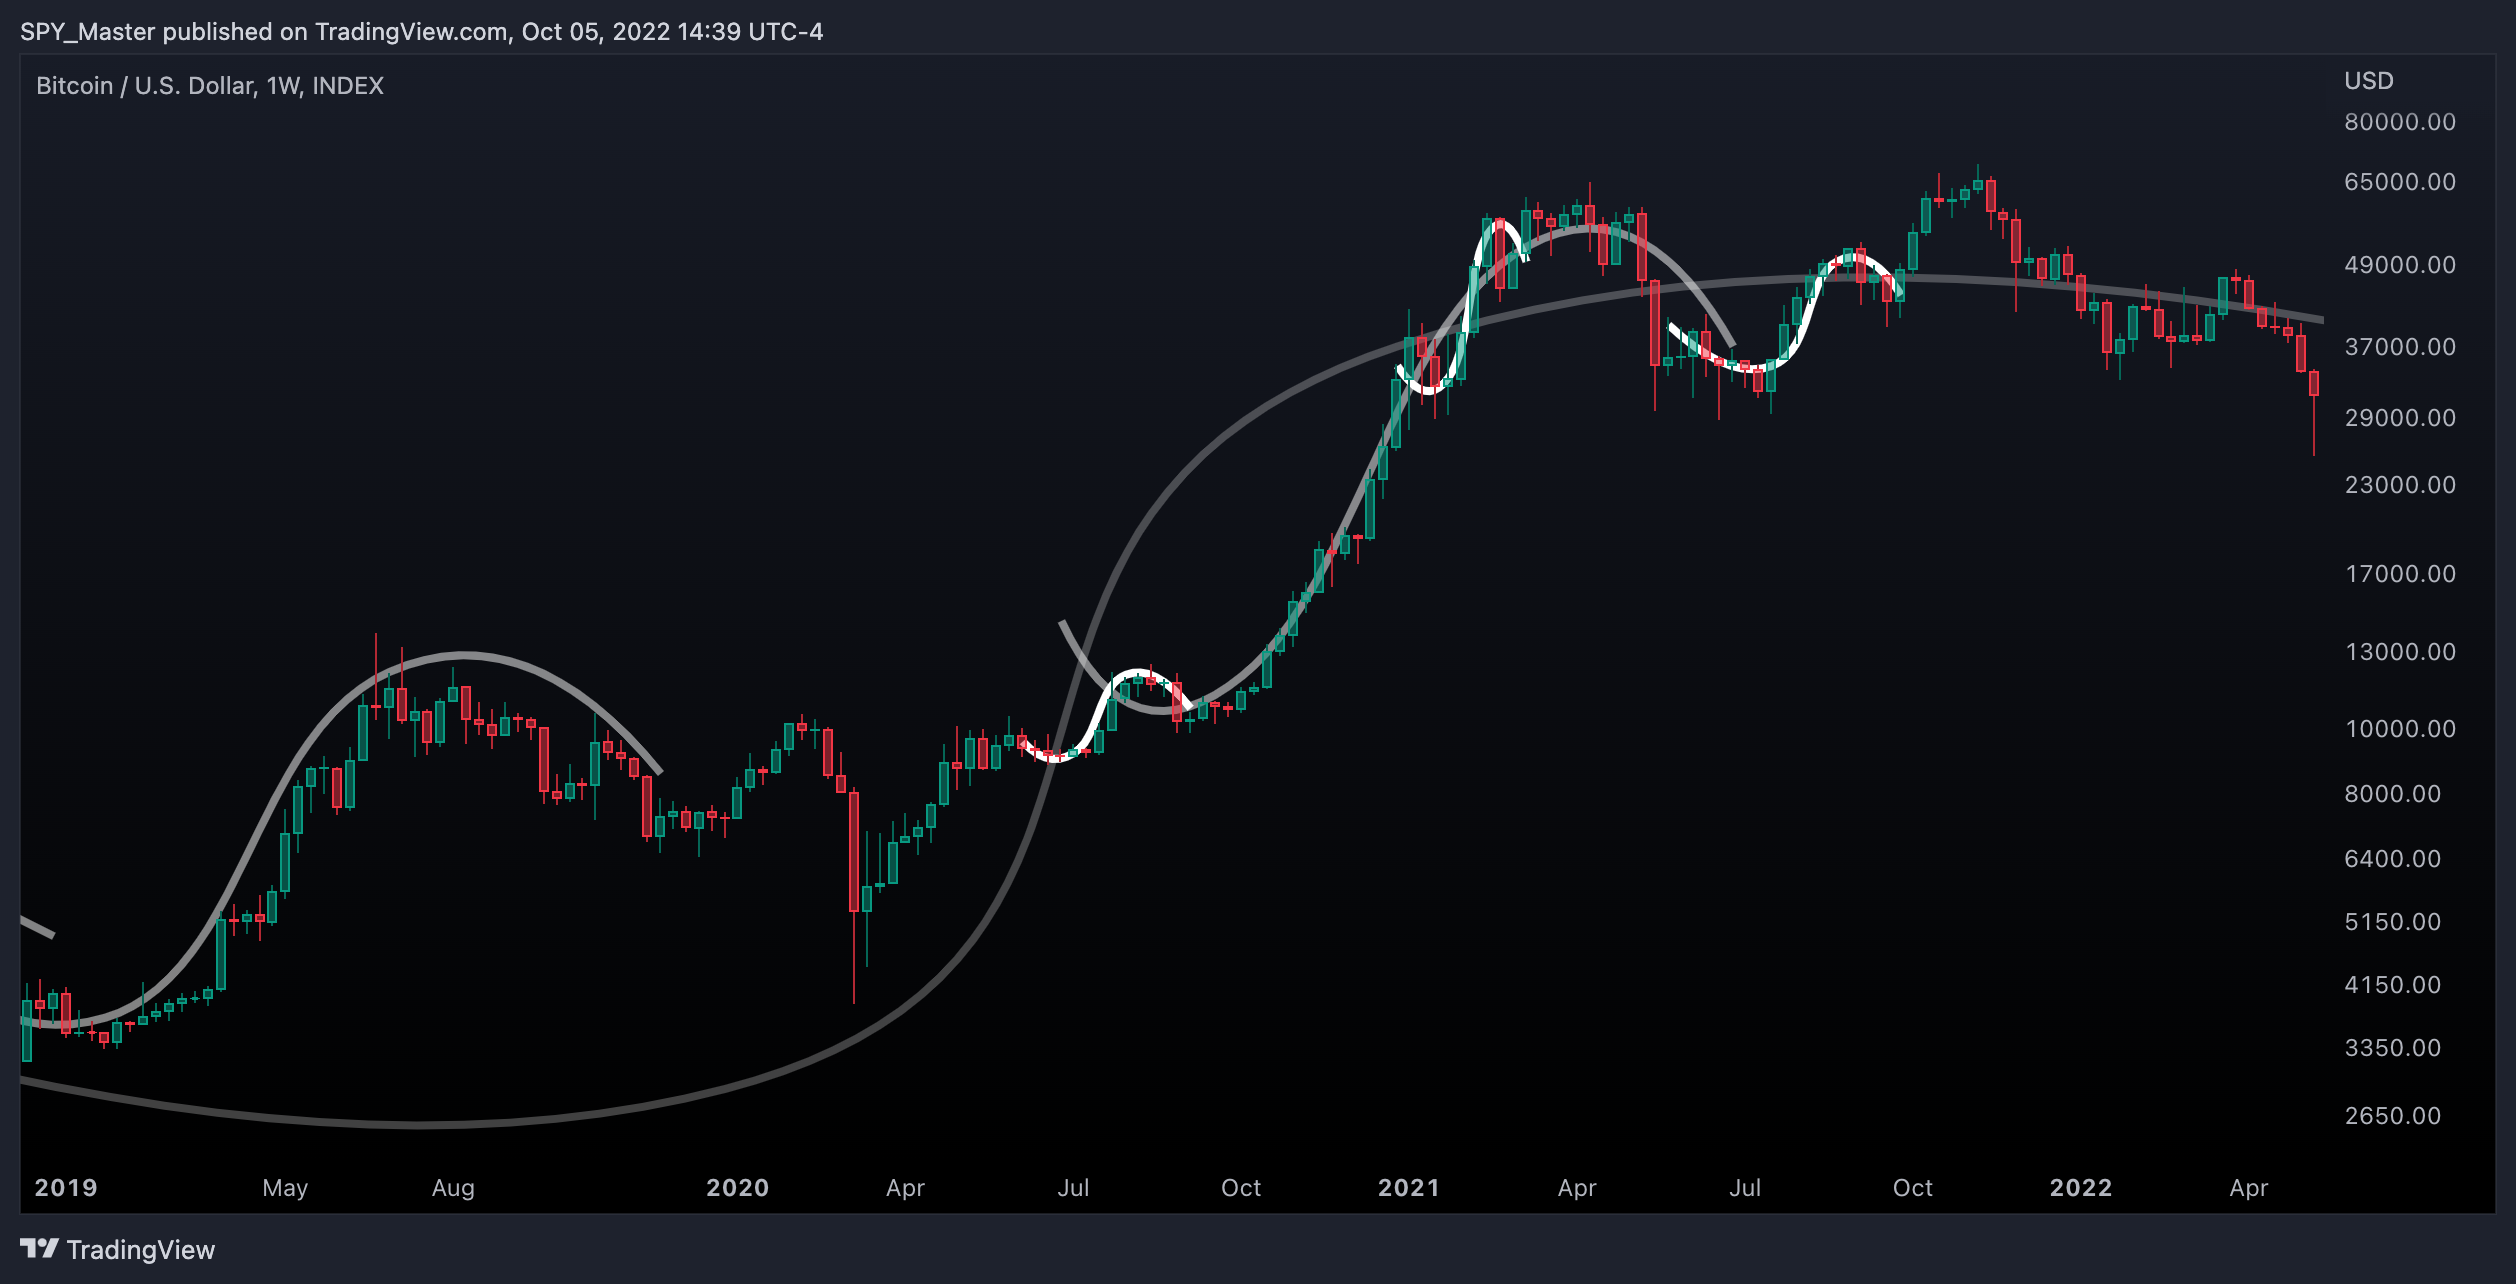Screen dimensions: 2516x1284
Task: Click the 2019 time axis label
Action: 66,1188
